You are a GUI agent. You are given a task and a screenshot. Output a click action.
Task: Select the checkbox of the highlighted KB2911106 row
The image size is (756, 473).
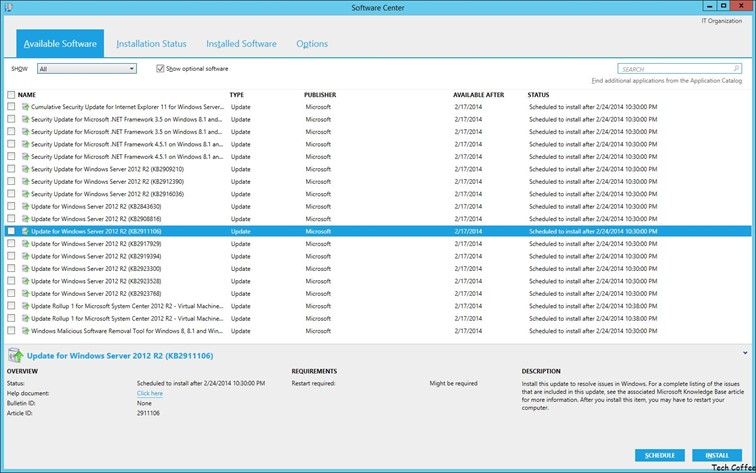tap(11, 231)
